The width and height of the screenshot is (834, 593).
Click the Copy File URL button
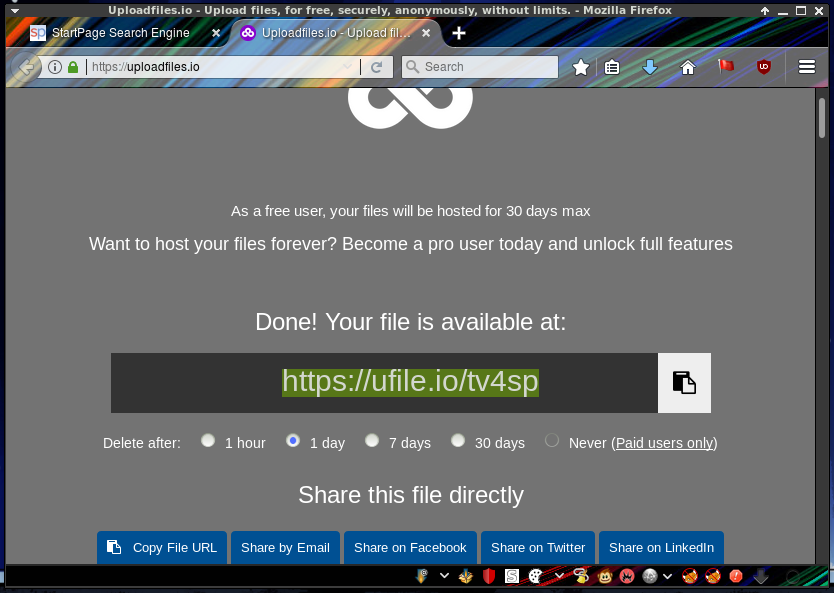pos(162,547)
